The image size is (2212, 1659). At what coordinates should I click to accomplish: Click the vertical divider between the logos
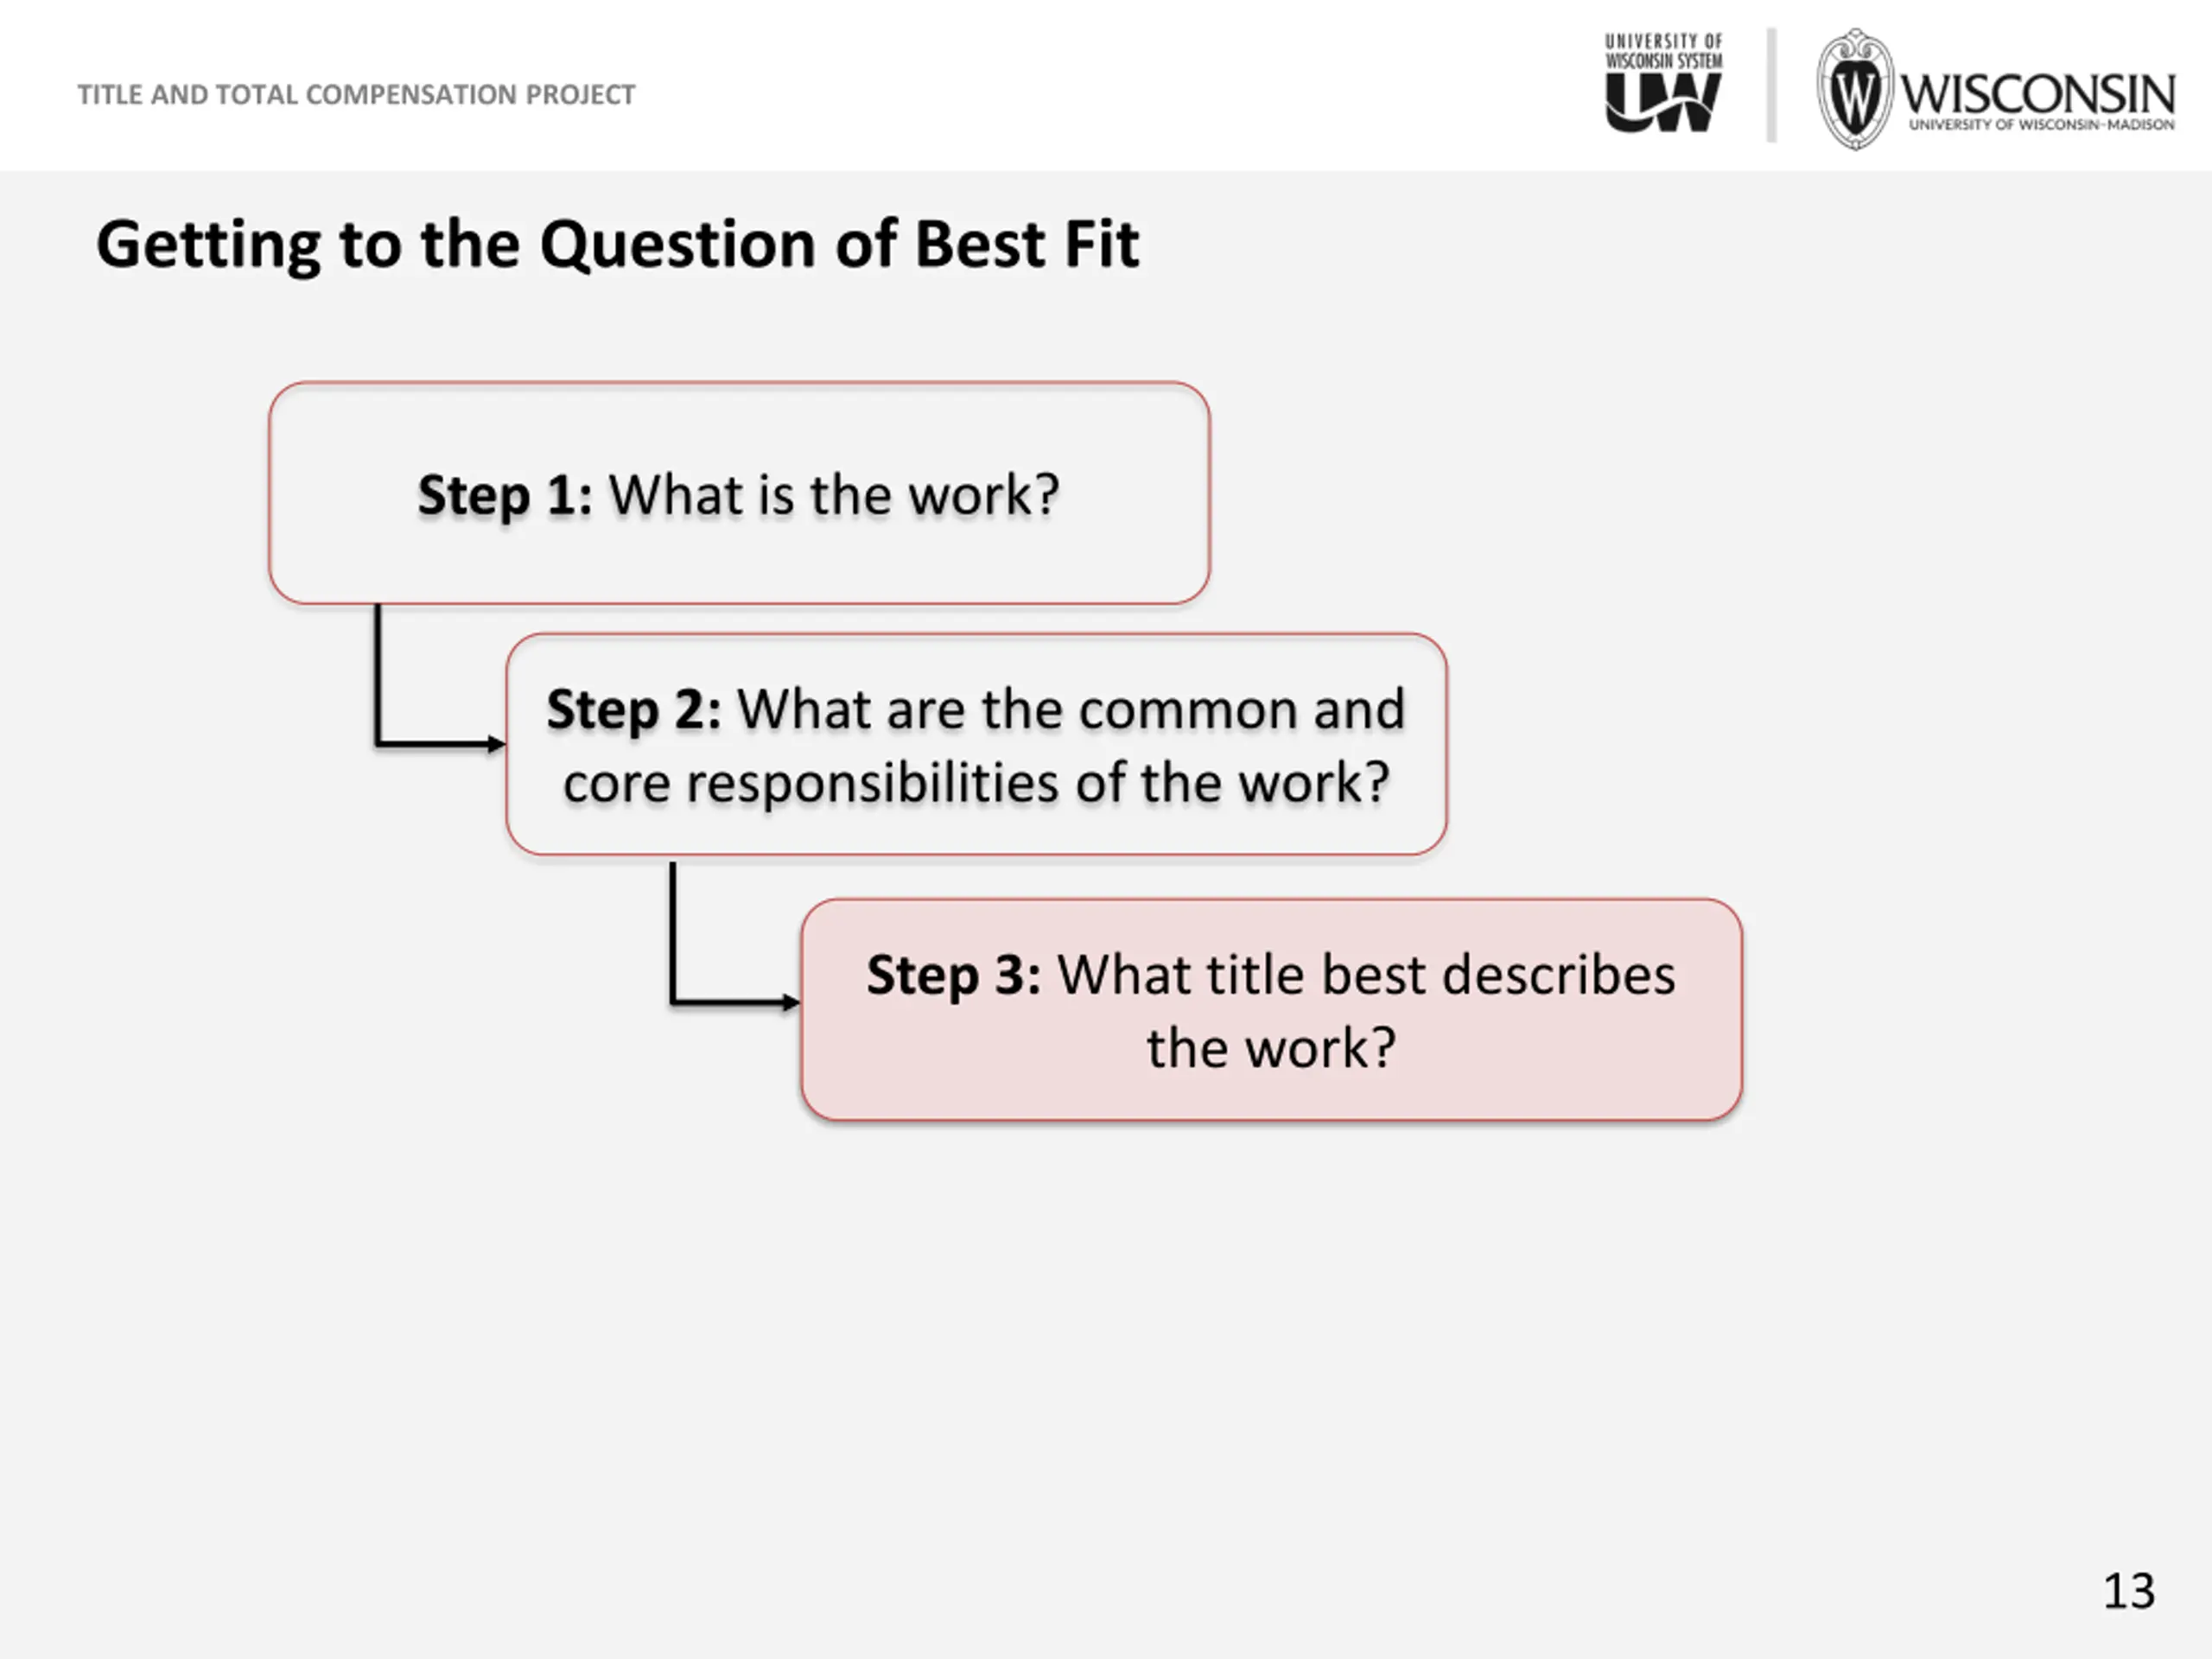(x=1772, y=85)
